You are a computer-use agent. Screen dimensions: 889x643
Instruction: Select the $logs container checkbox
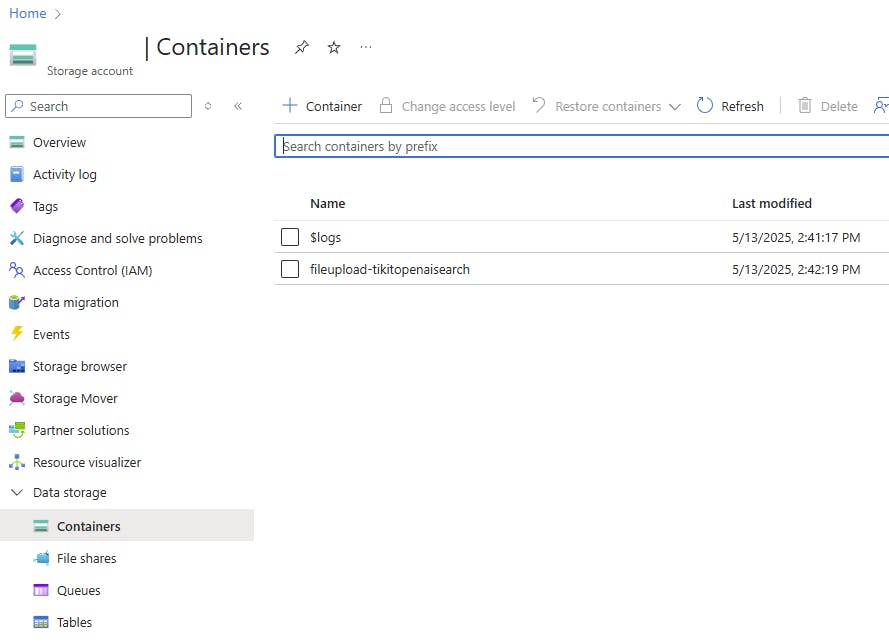pyautogui.click(x=290, y=237)
